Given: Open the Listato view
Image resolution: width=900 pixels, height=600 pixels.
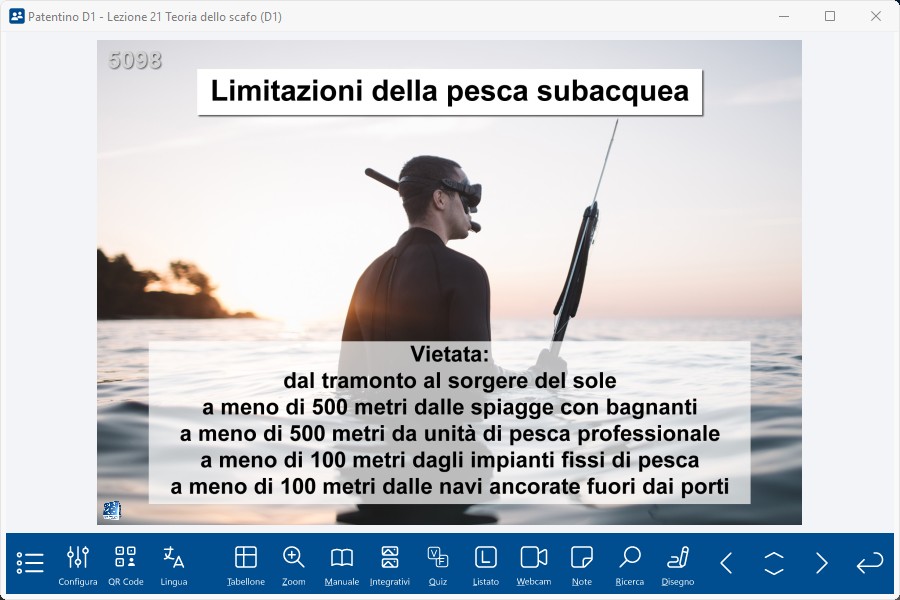Looking at the screenshot, I should [x=485, y=564].
